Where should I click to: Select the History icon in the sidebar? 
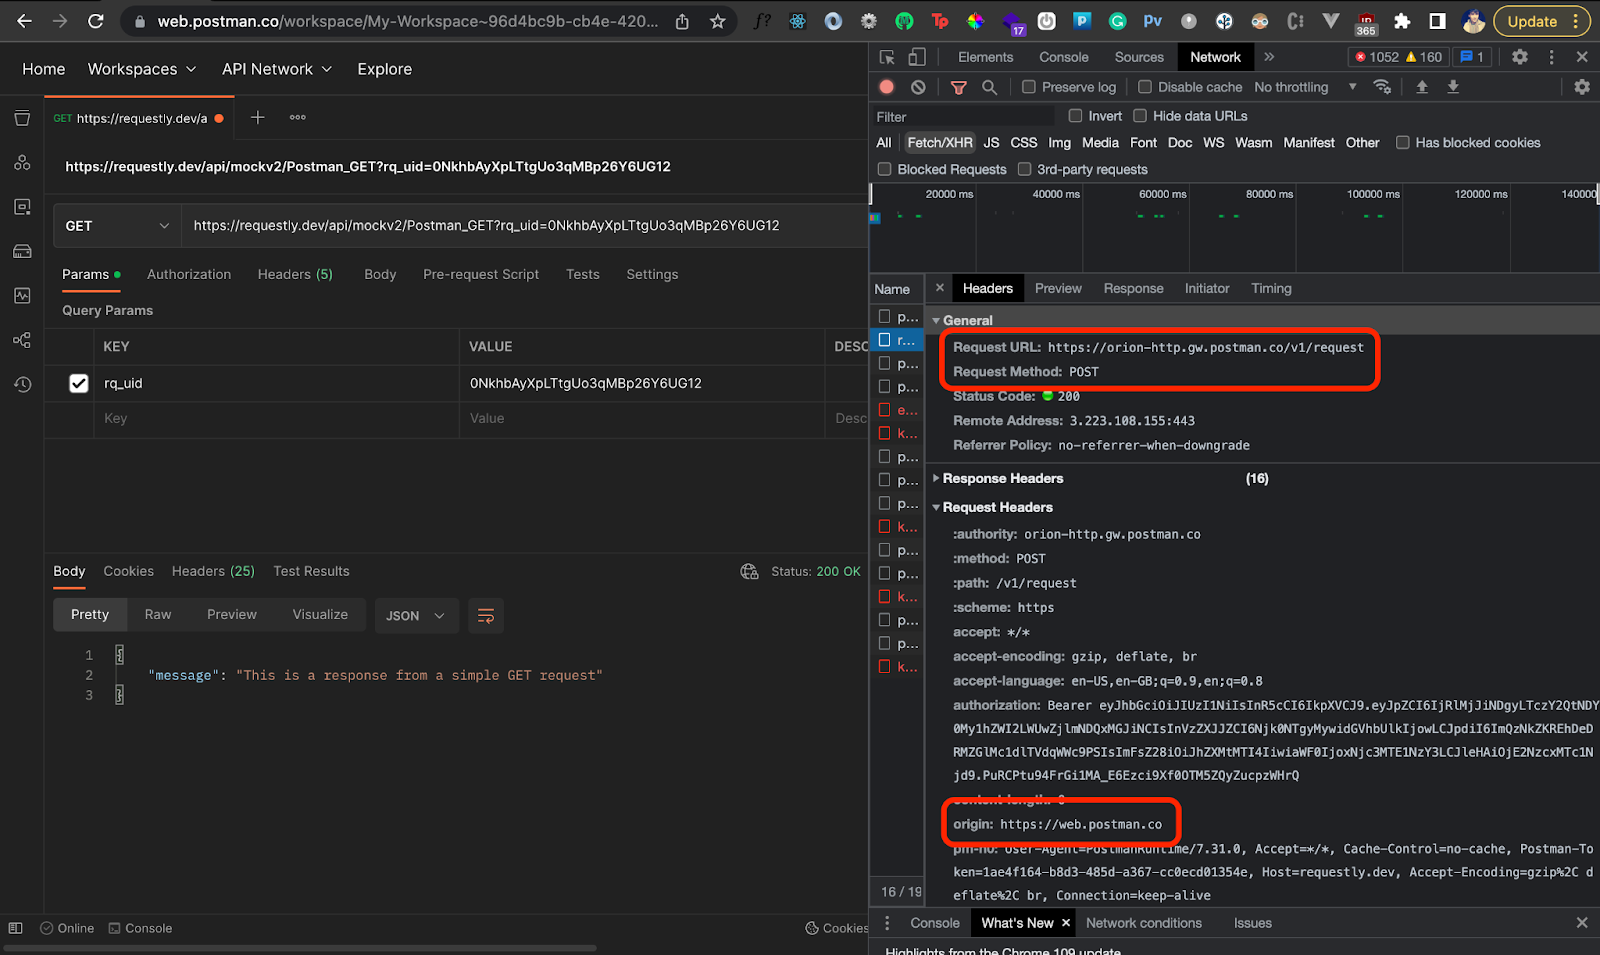click(x=22, y=384)
